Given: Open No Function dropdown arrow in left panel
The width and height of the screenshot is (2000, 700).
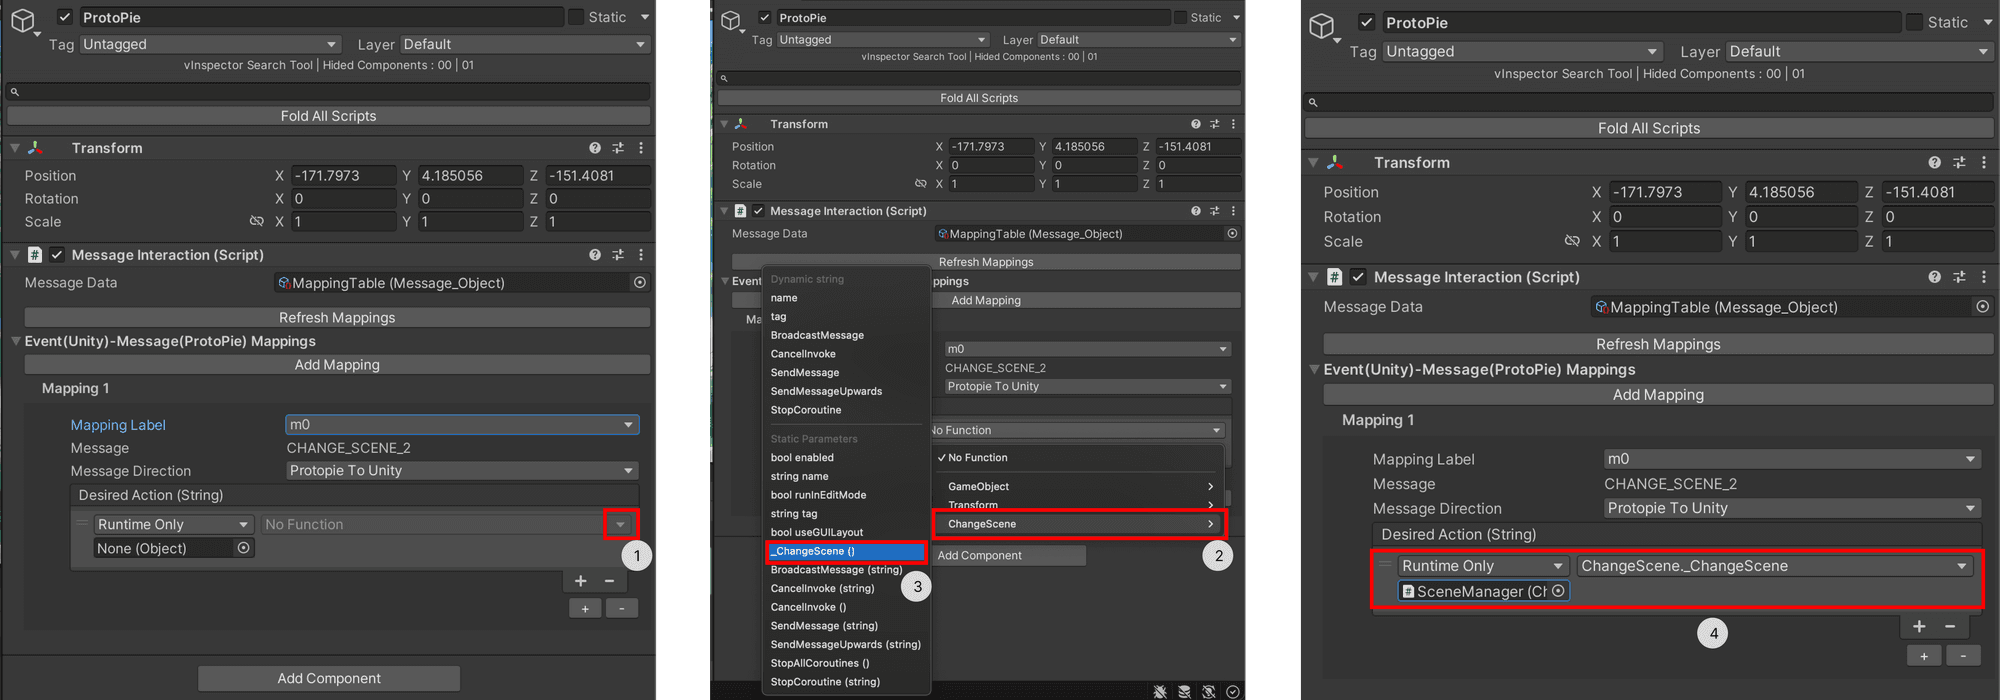Looking at the screenshot, I should pos(620,524).
